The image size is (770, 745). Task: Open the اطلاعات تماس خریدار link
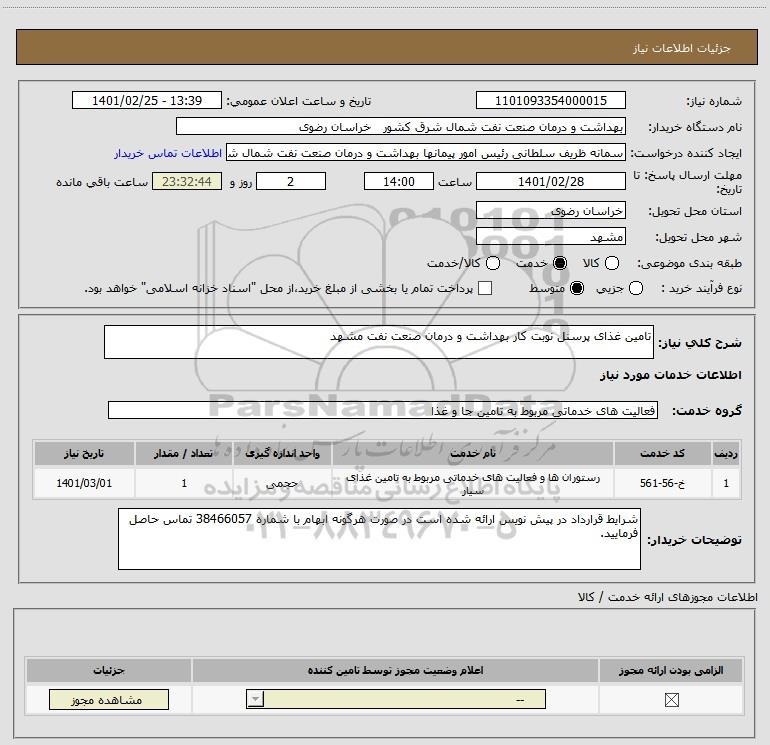(x=168, y=153)
